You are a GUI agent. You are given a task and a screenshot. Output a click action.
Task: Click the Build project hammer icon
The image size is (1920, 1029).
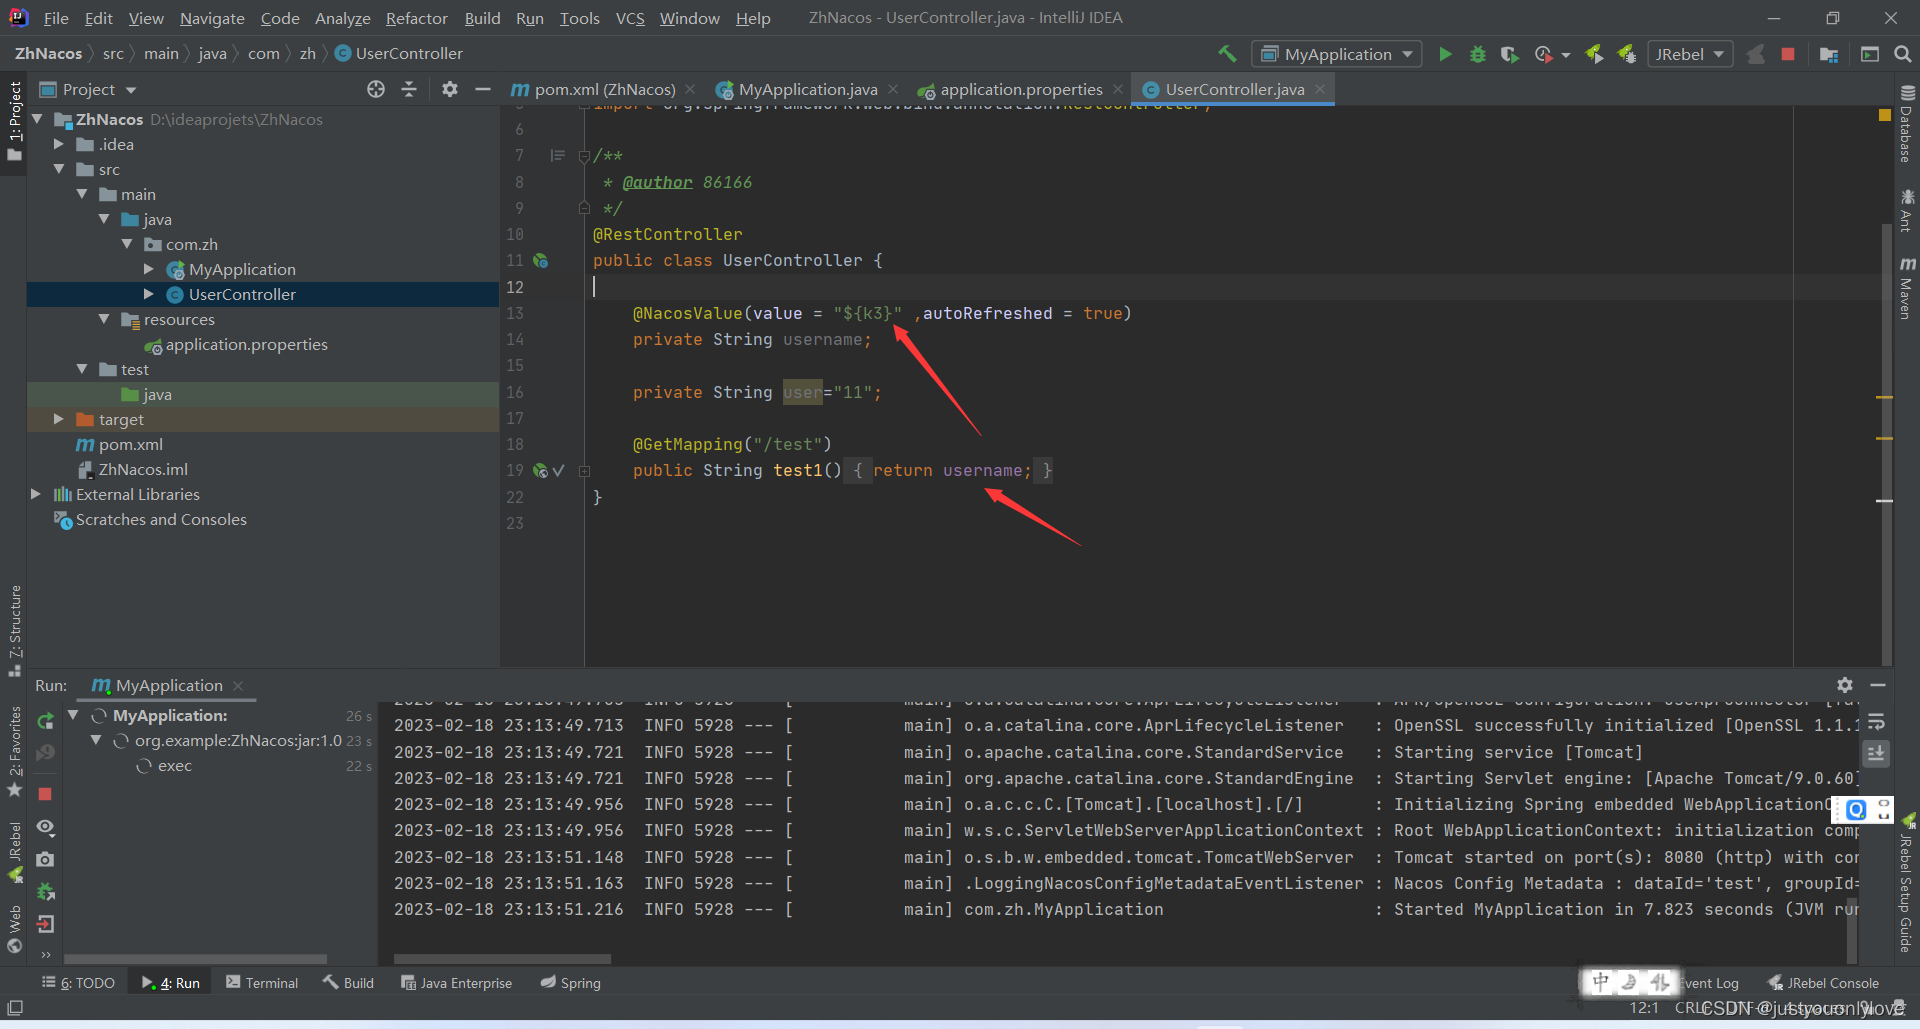[x=1227, y=54]
